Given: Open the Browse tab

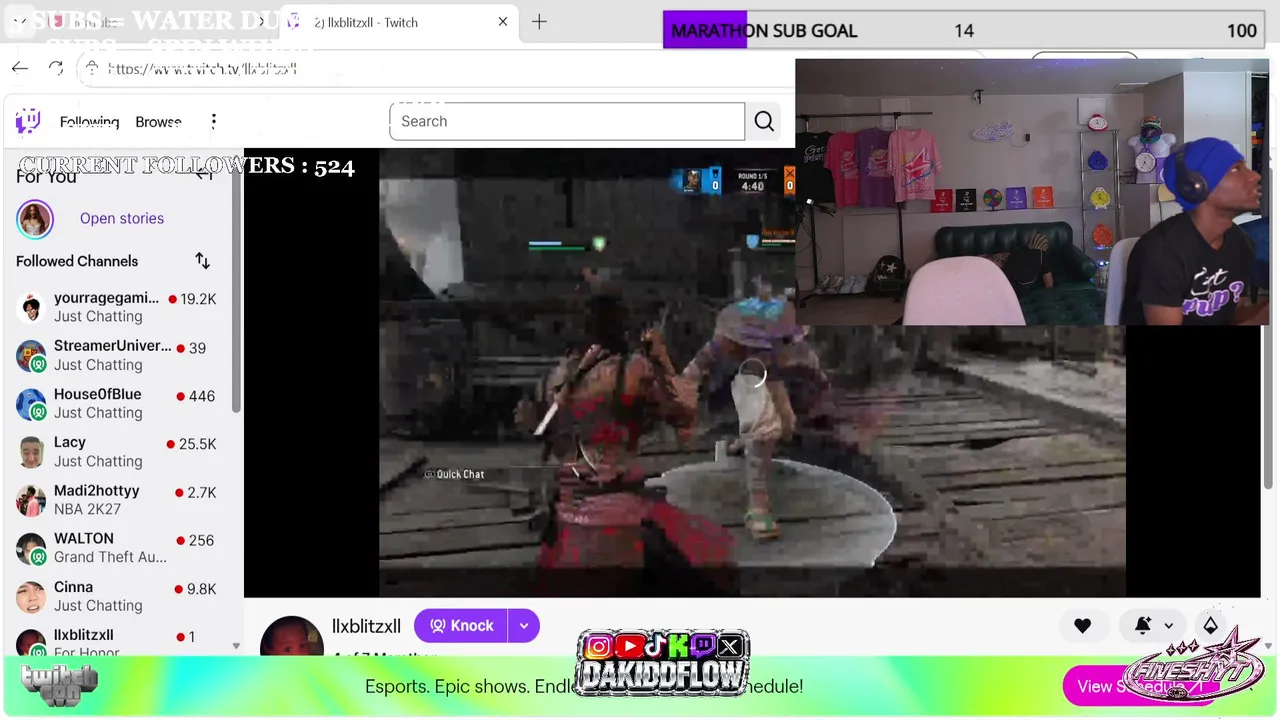Looking at the screenshot, I should pos(158,122).
